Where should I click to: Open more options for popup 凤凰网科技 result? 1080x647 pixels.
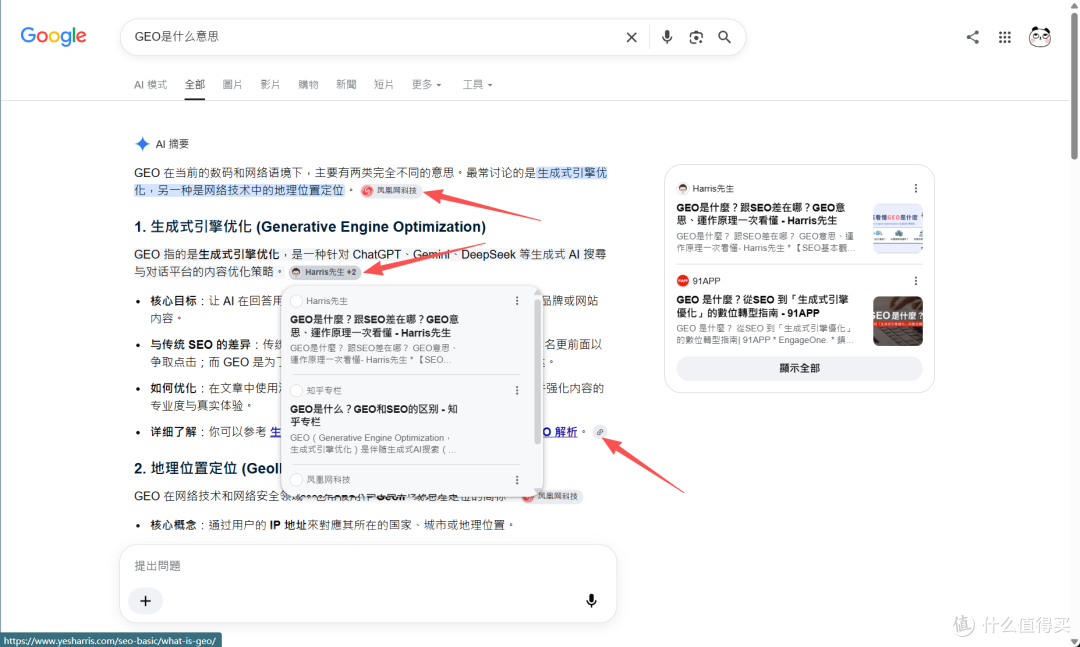(x=517, y=480)
